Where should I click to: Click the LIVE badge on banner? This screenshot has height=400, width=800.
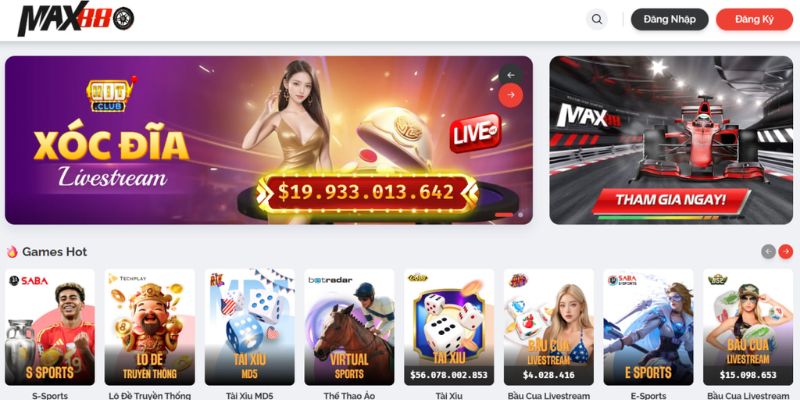(475, 133)
